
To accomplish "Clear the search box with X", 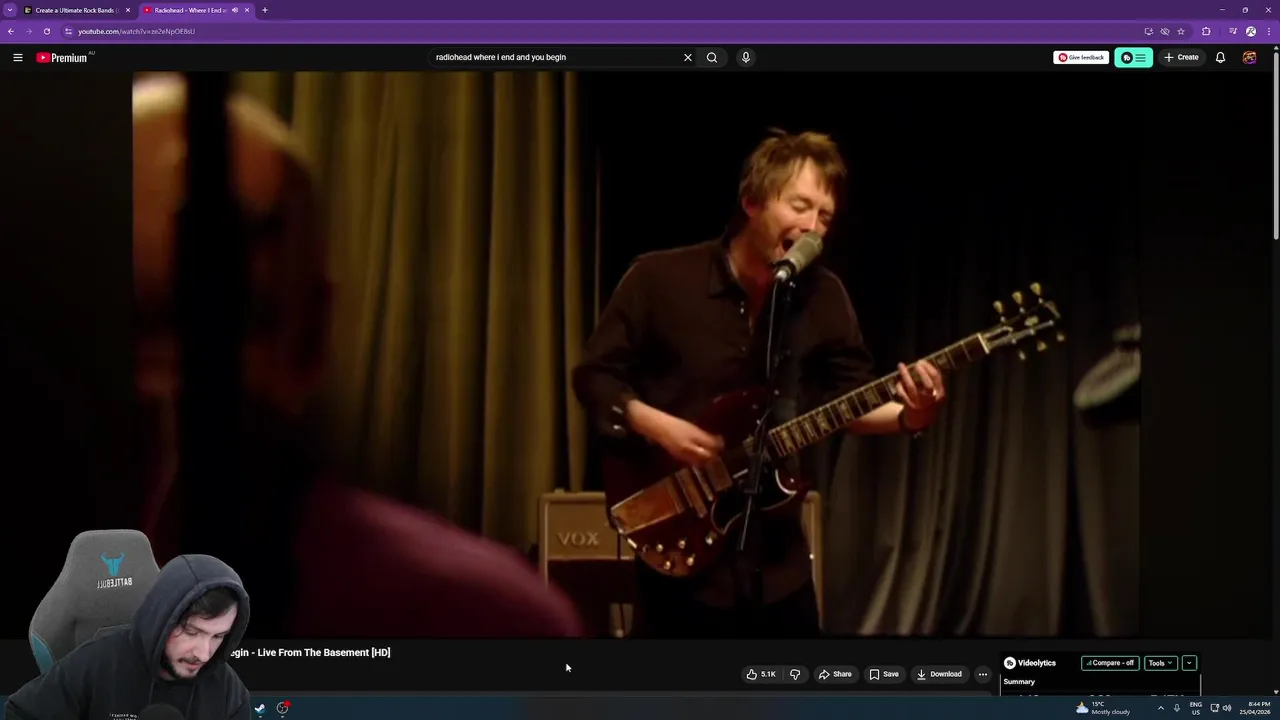I will pos(687,57).
